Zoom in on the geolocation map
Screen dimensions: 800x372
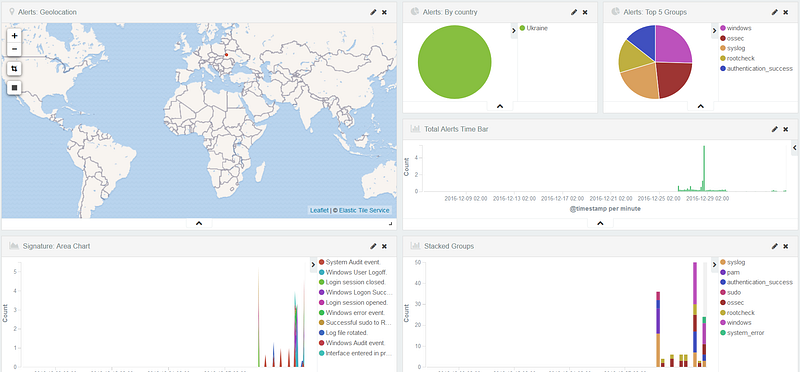(14, 36)
